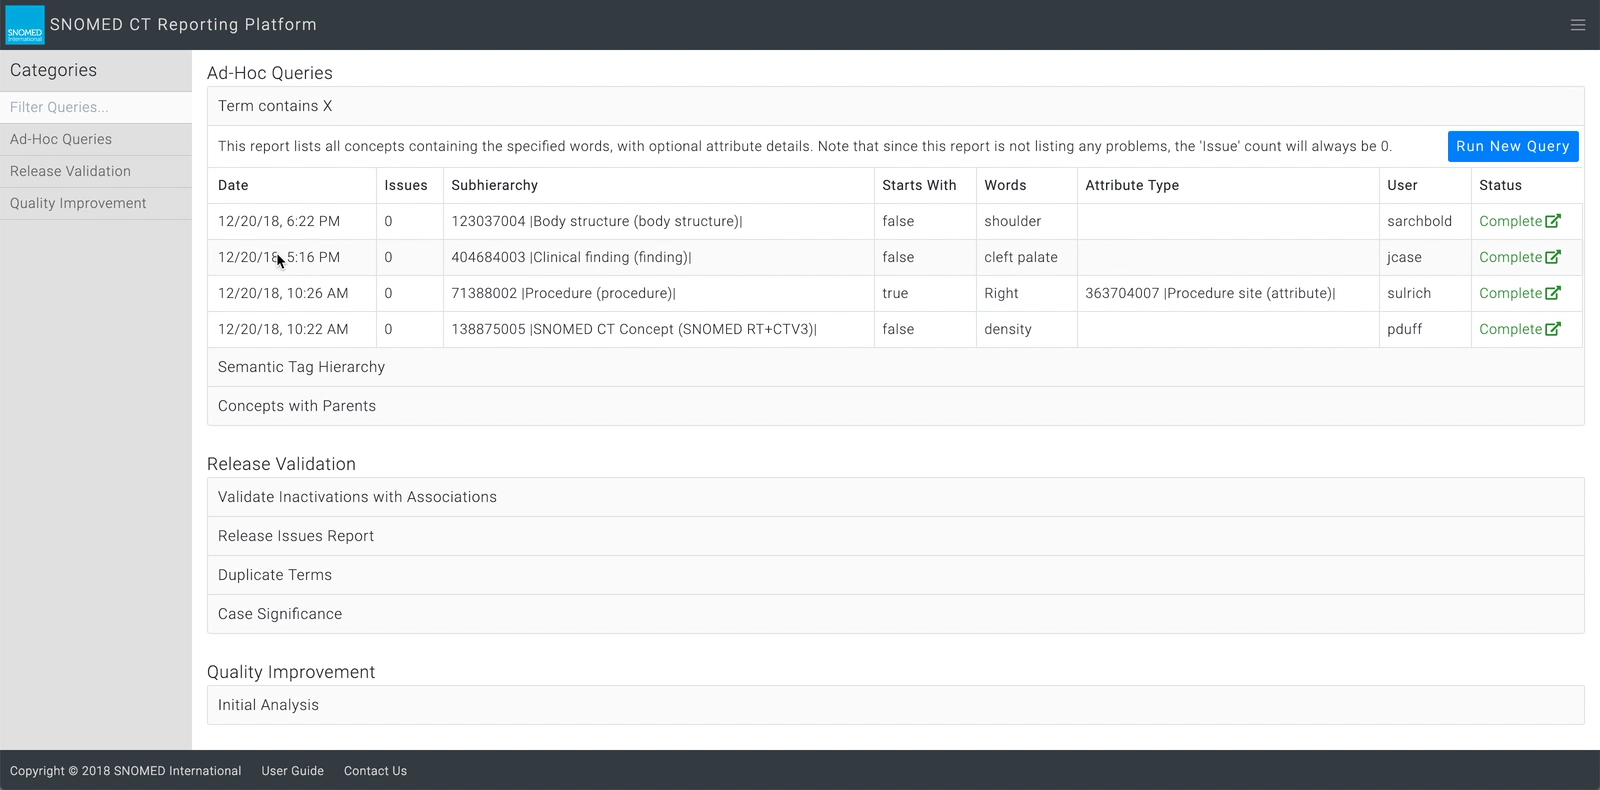Image resolution: width=1600 pixels, height=790 pixels.
Task: Expand Release Issues Report
Action: [x=896, y=536]
